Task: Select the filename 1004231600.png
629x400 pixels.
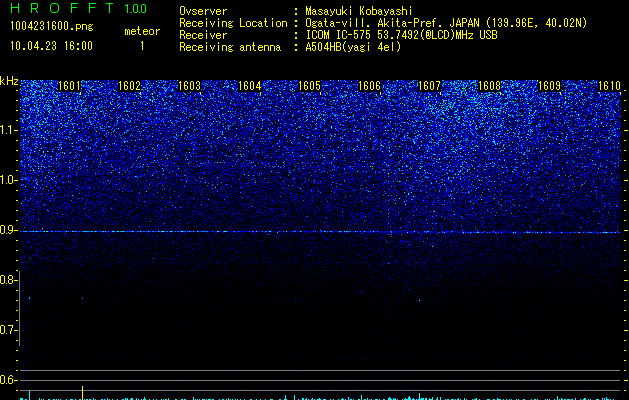Action: pos(52,26)
